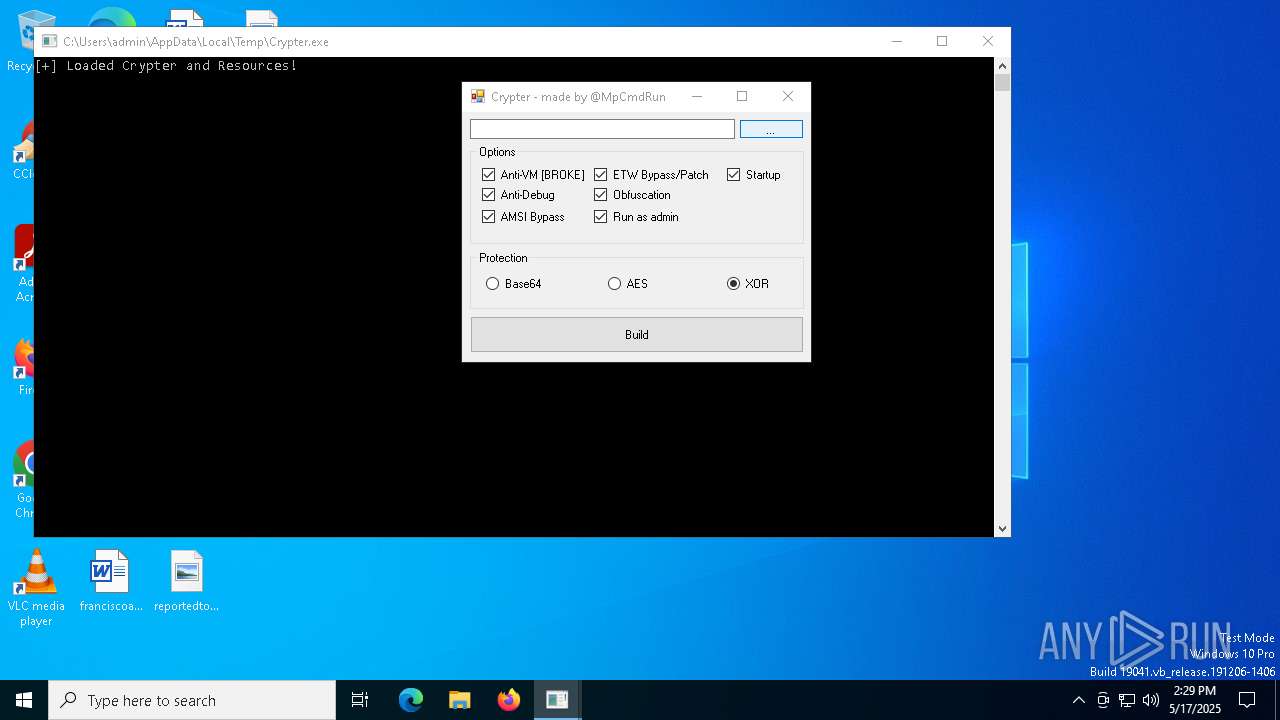1280x720 pixels.
Task: Click the taskbar search box
Action: point(192,700)
